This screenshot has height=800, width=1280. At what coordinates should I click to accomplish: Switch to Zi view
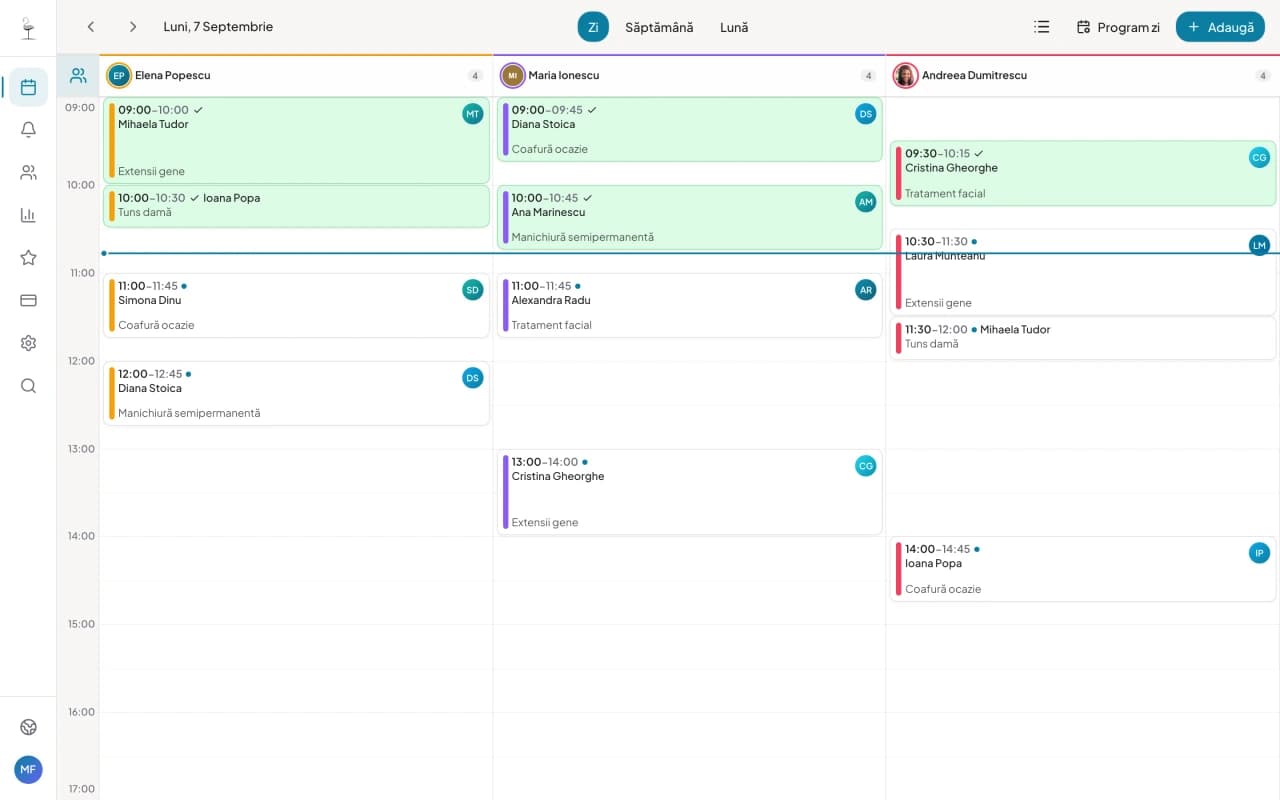593,27
